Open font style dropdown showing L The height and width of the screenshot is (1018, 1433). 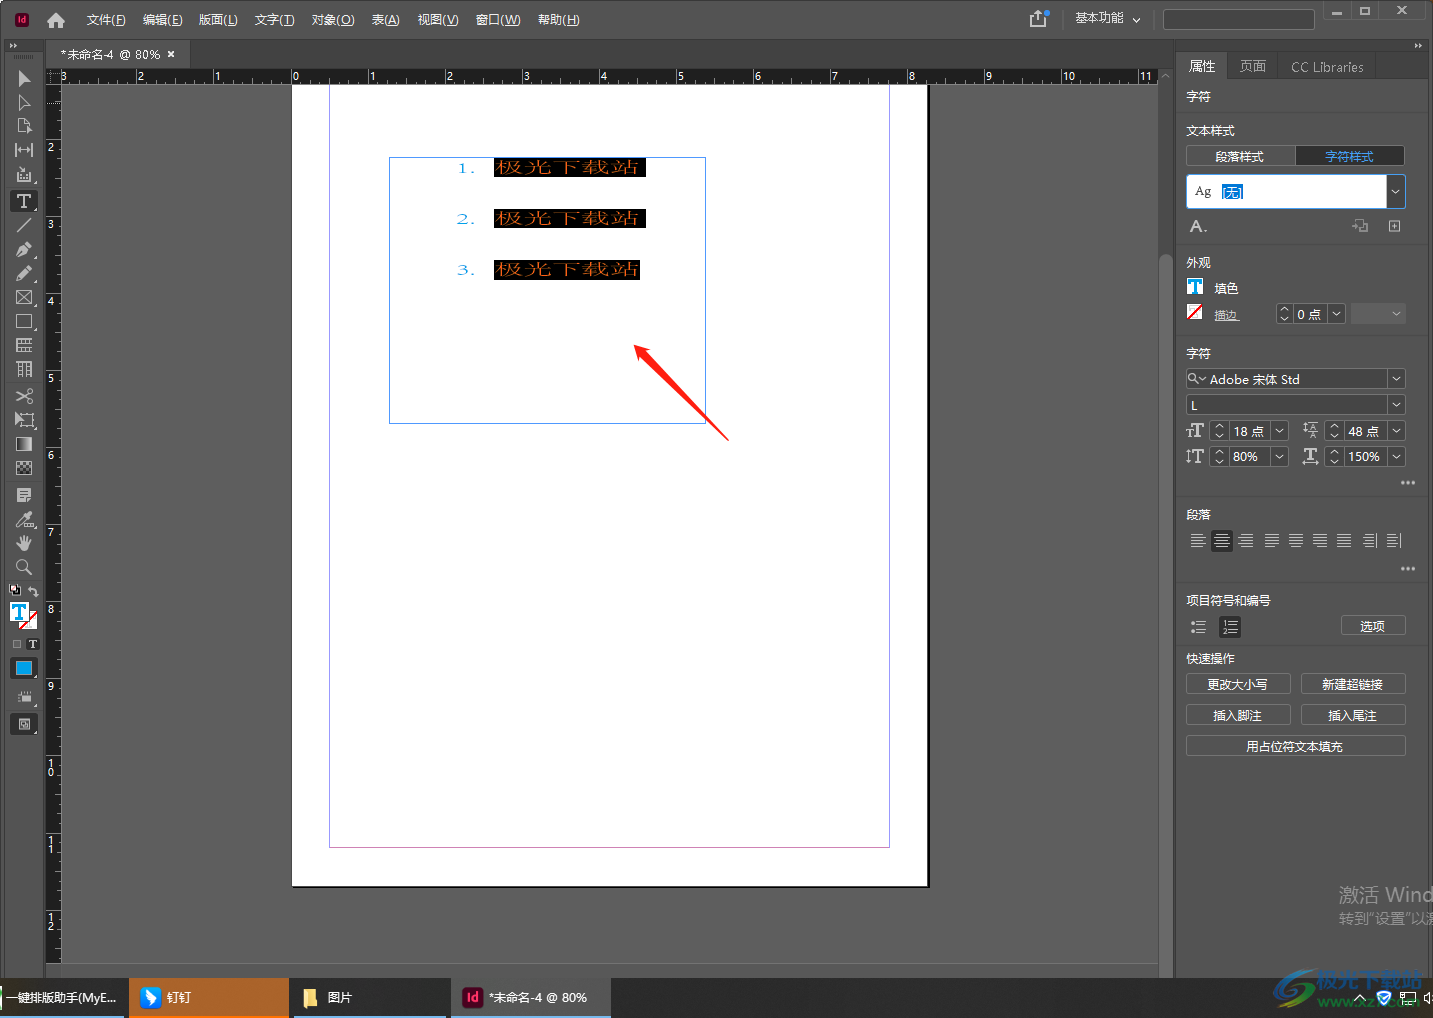point(1397,405)
